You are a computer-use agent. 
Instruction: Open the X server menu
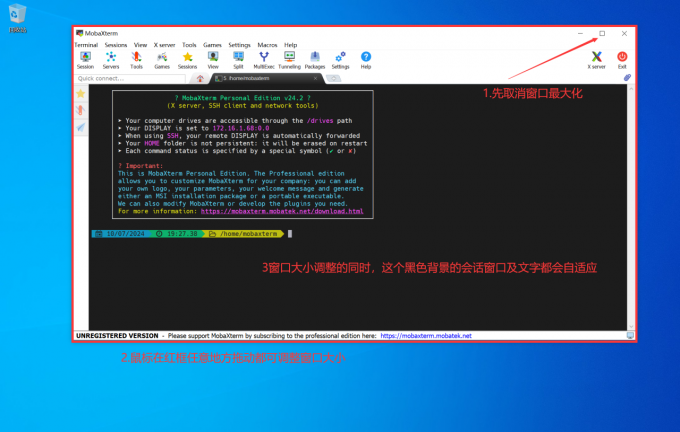coord(164,45)
